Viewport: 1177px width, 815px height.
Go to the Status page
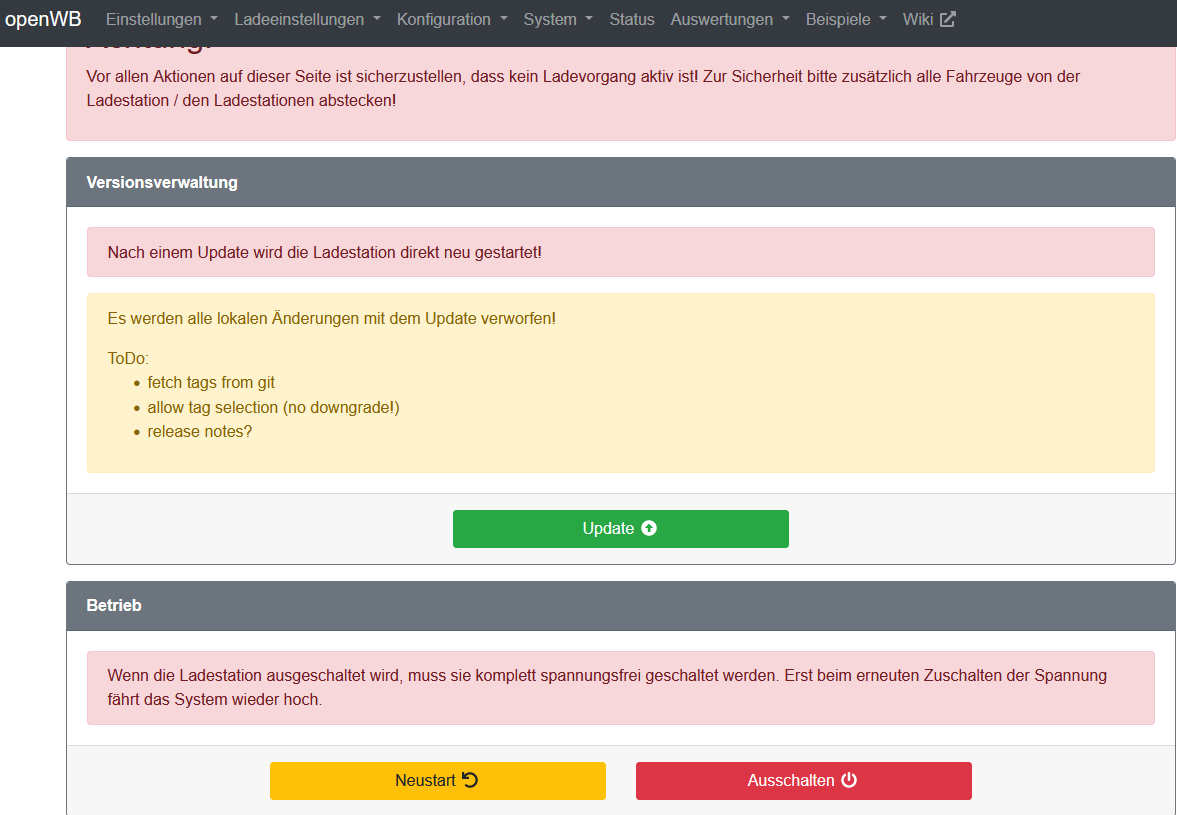pos(631,20)
